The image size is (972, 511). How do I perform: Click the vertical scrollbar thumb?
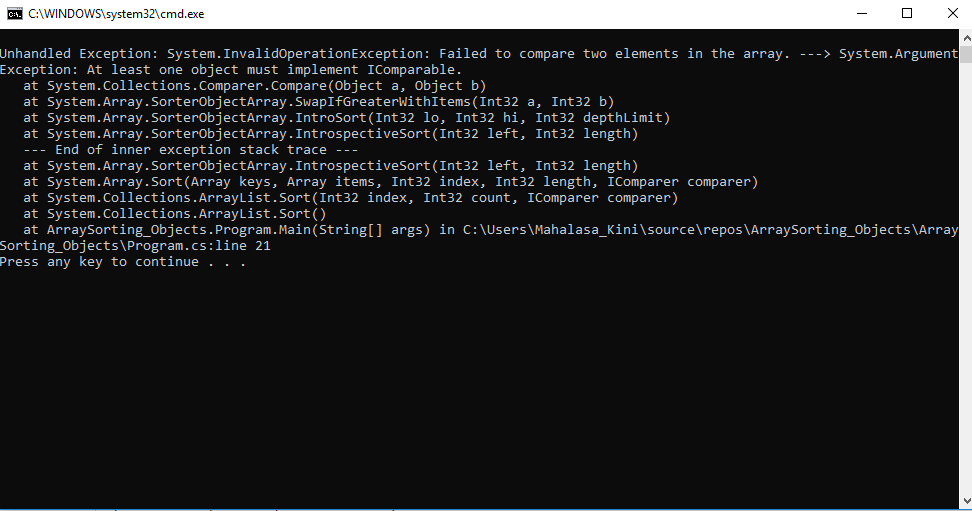coord(966,54)
